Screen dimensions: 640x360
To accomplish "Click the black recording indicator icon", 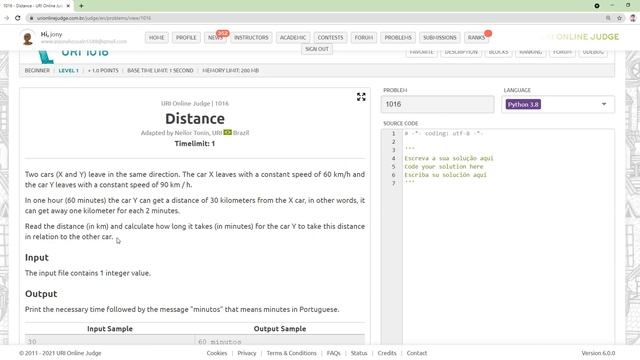I will click(x=597, y=6).
